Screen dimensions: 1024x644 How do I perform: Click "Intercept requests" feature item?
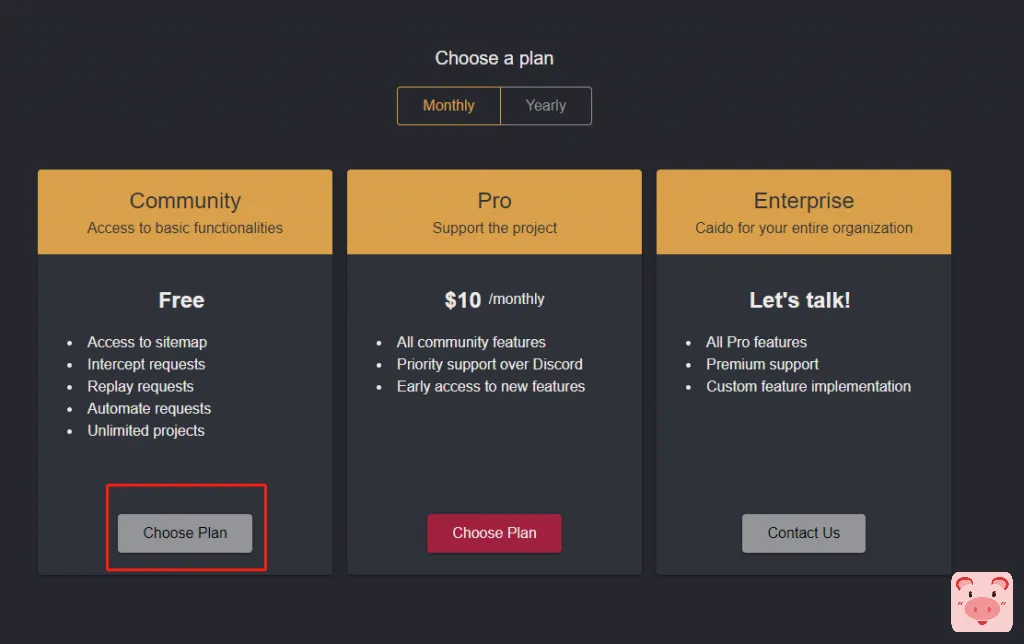pos(146,364)
